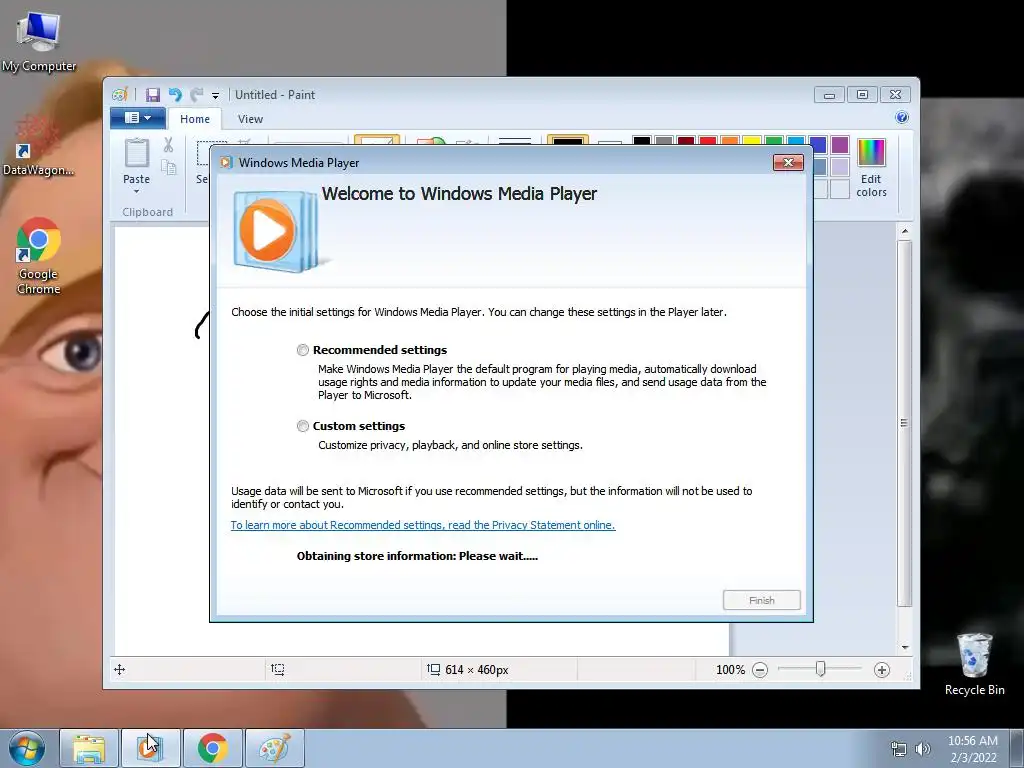Click the Paint app icon in title bar
Viewport: 1024px width, 768px height.
pyautogui.click(x=120, y=95)
